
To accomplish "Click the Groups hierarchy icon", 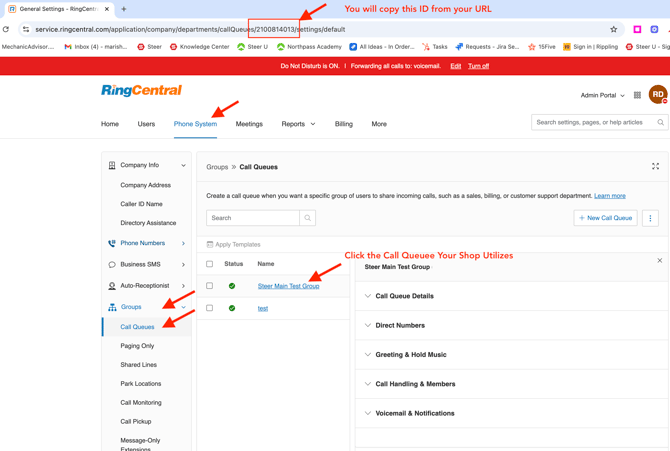I will (112, 307).
